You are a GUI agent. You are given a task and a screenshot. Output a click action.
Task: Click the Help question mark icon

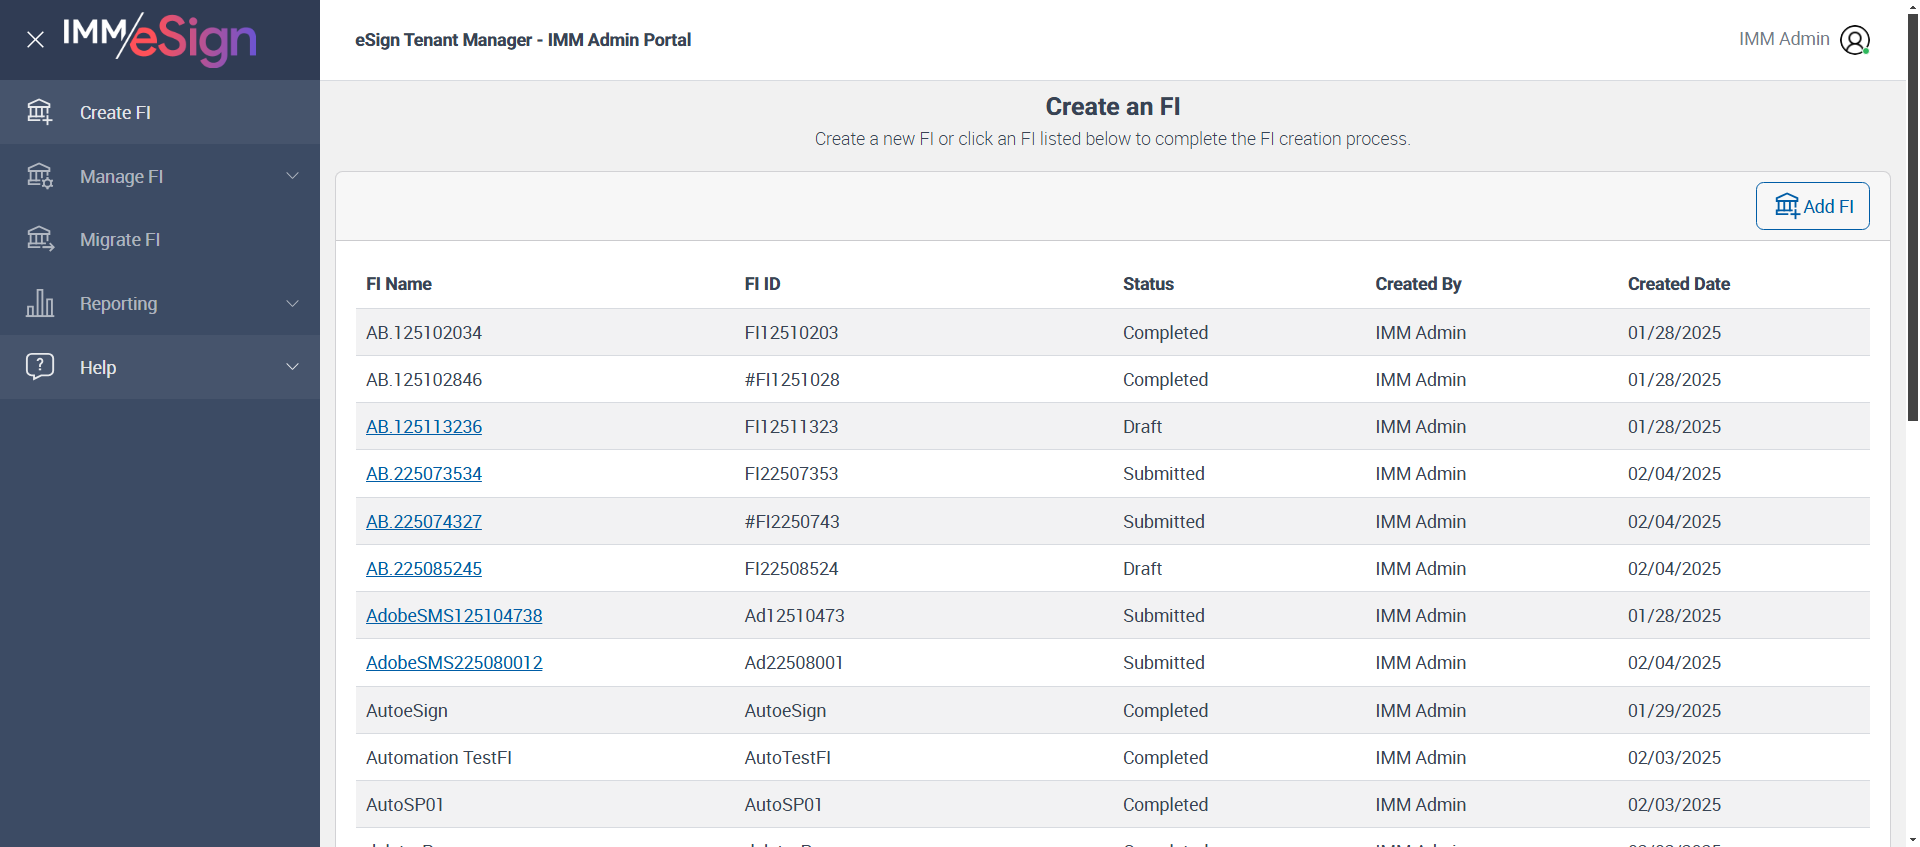[40, 366]
